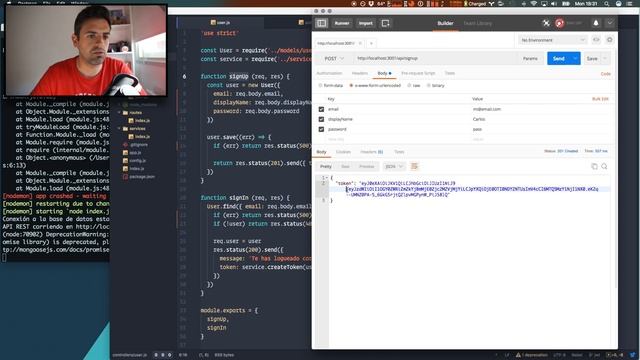Click the Params button
The height and width of the screenshot is (360, 640).
click(530, 58)
